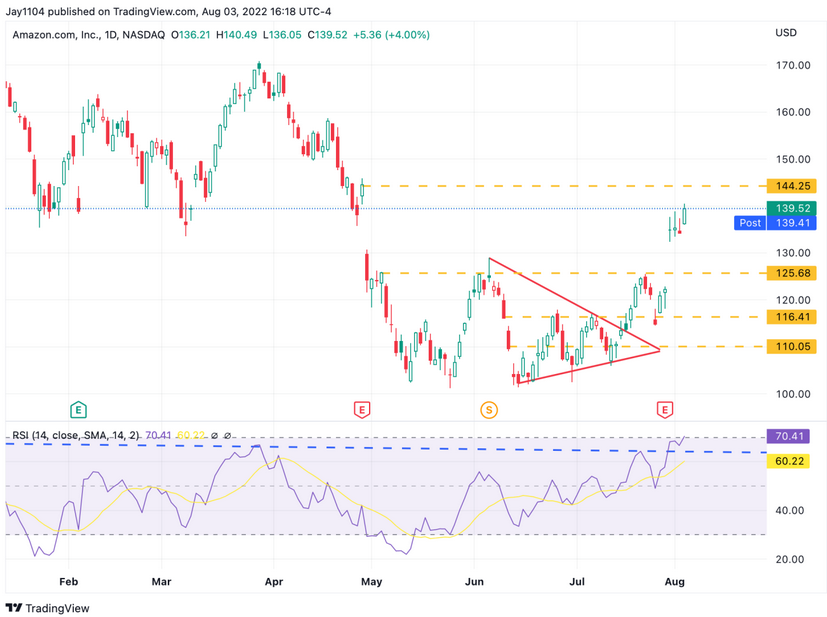
Task: Click the orange split S marker near June
Action: pos(489,409)
